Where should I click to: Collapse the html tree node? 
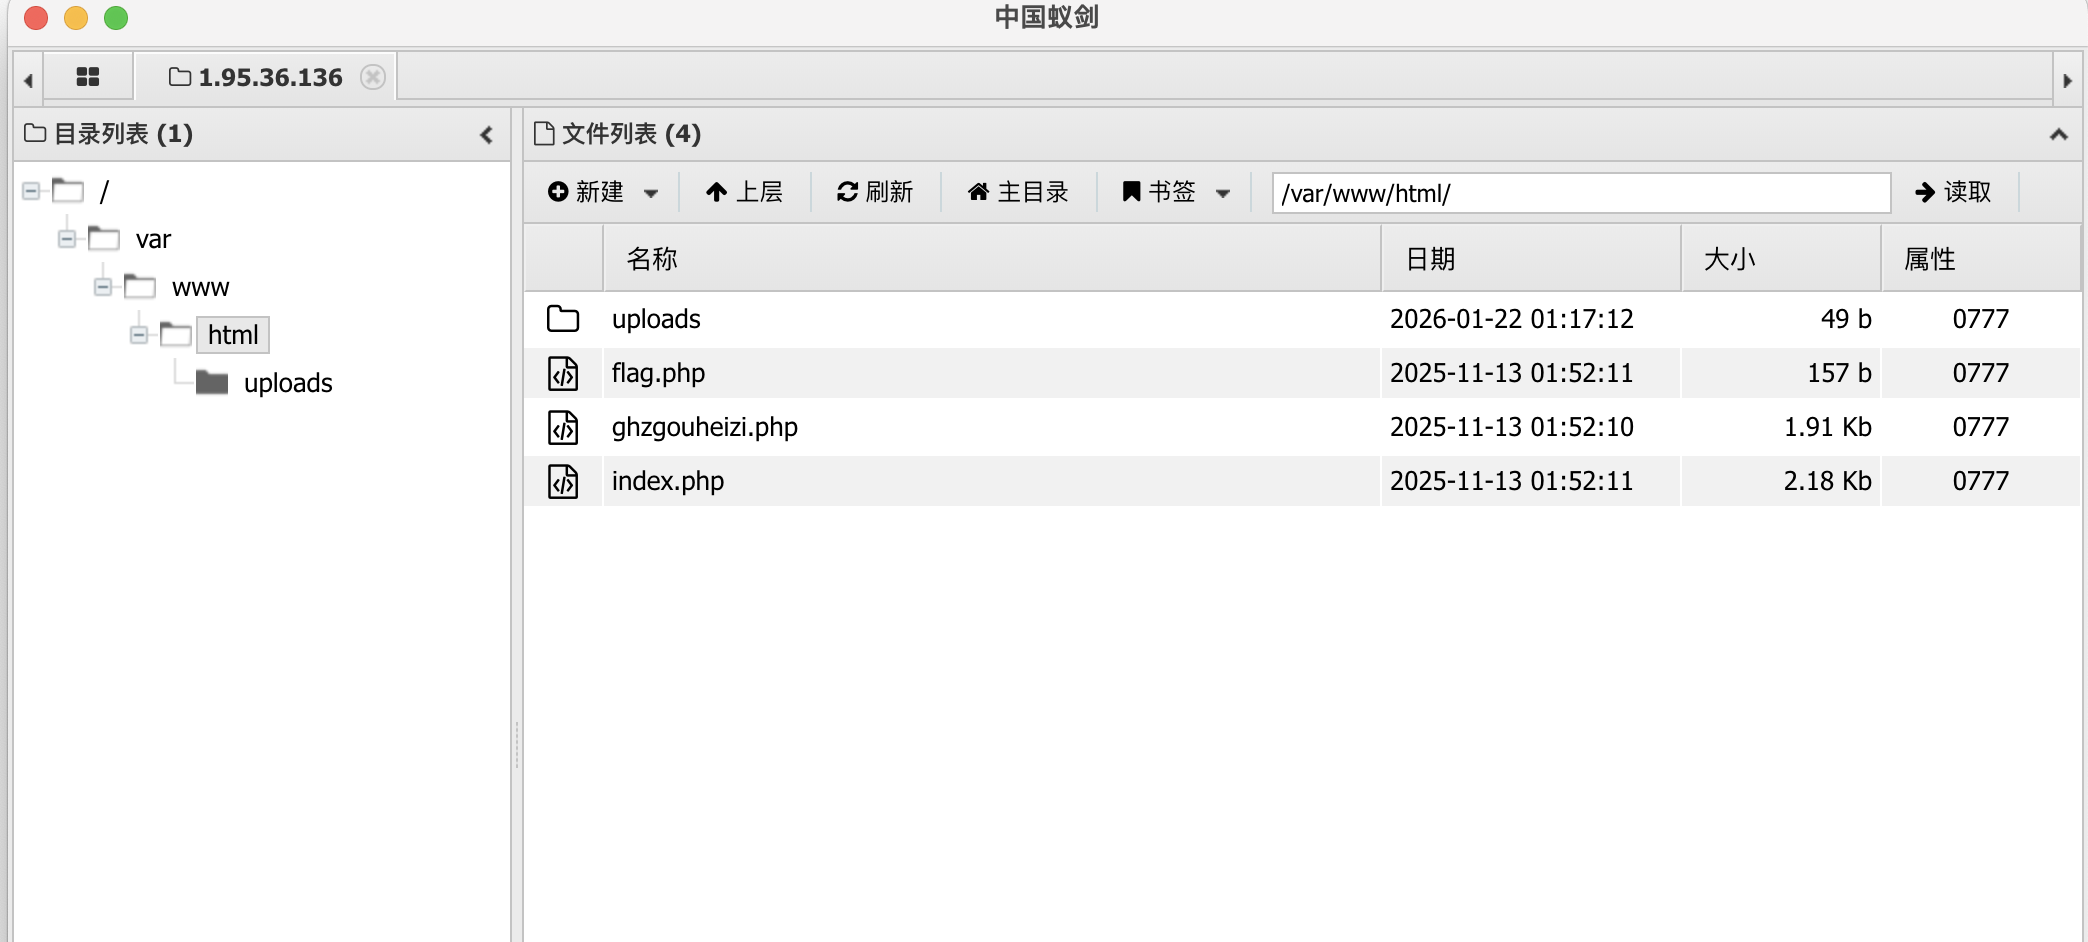[139, 334]
